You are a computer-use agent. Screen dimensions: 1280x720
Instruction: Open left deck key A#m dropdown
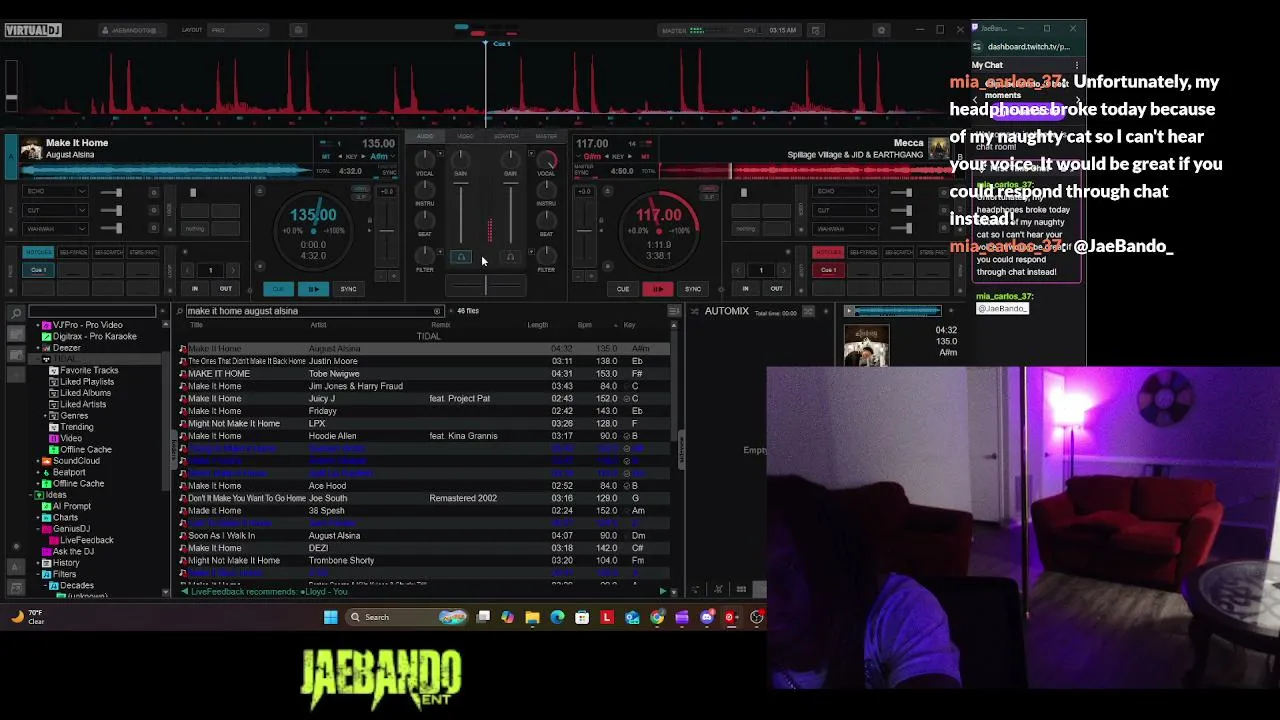coord(382,156)
